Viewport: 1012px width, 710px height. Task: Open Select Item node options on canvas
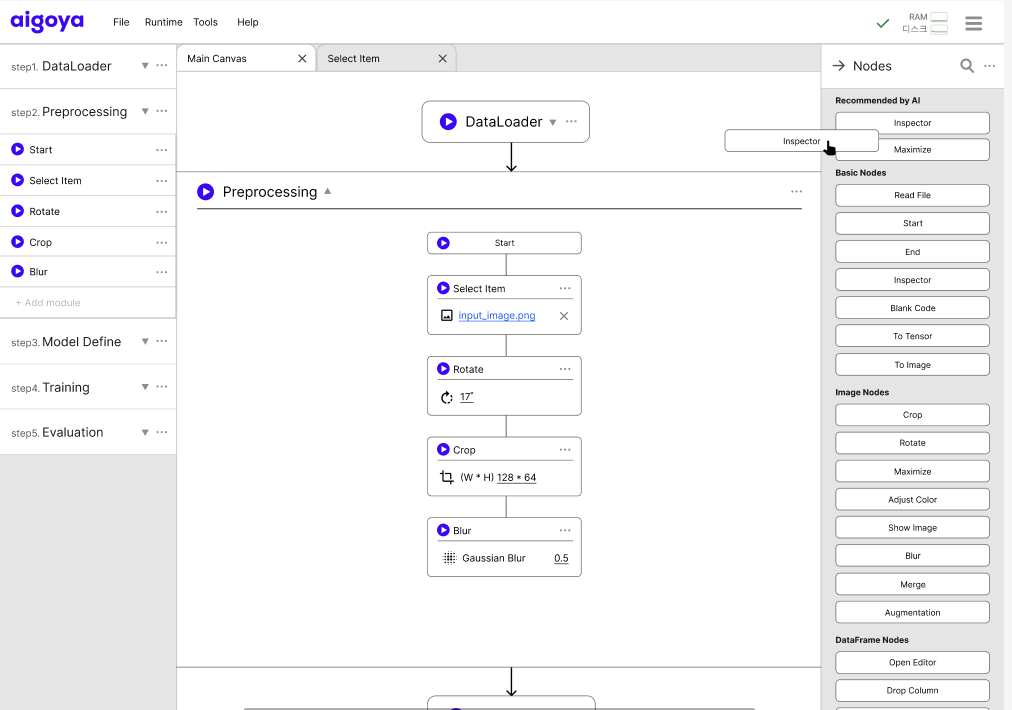(x=565, y=288)
